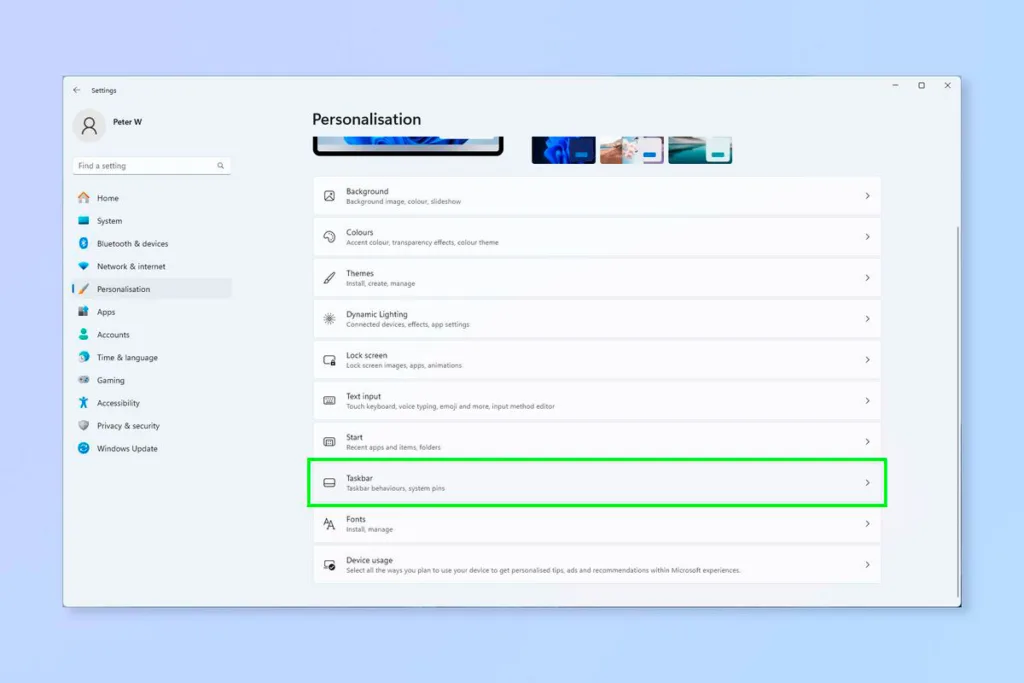Click the Privacy & security shield icon
The image size is (1024, 683).
click(x=84, y=425)
